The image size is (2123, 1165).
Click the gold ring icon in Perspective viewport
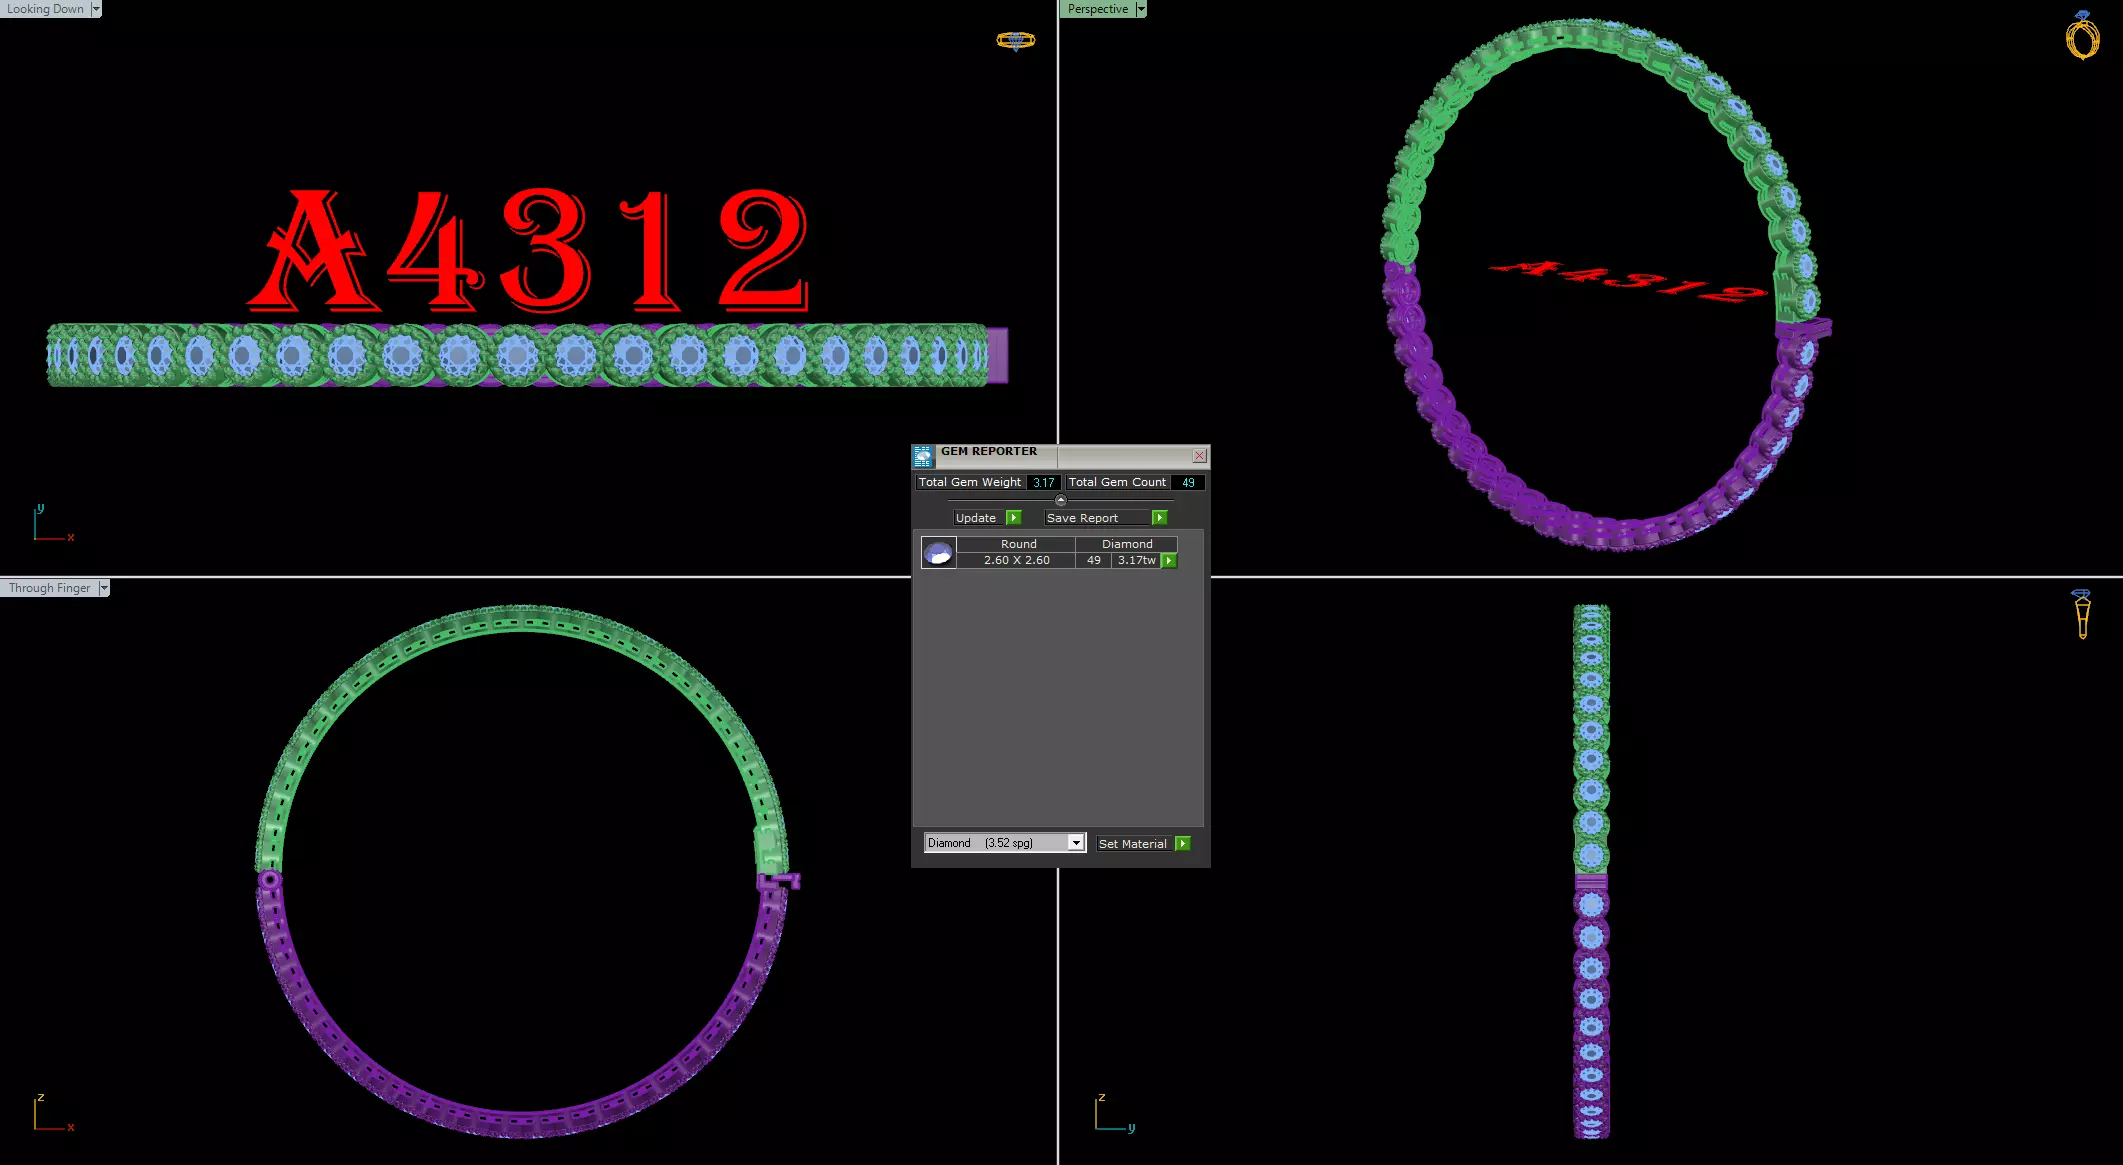click(2082, 36)
